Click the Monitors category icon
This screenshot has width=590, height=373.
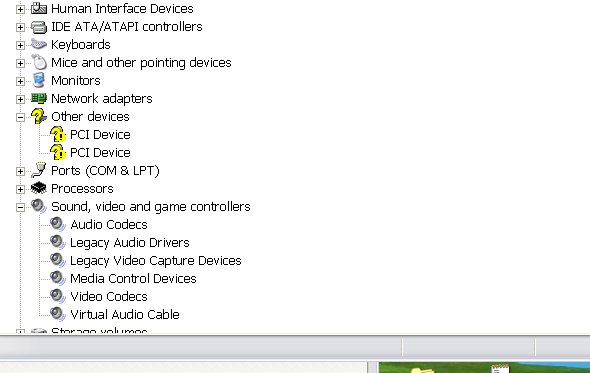[39, 81]
